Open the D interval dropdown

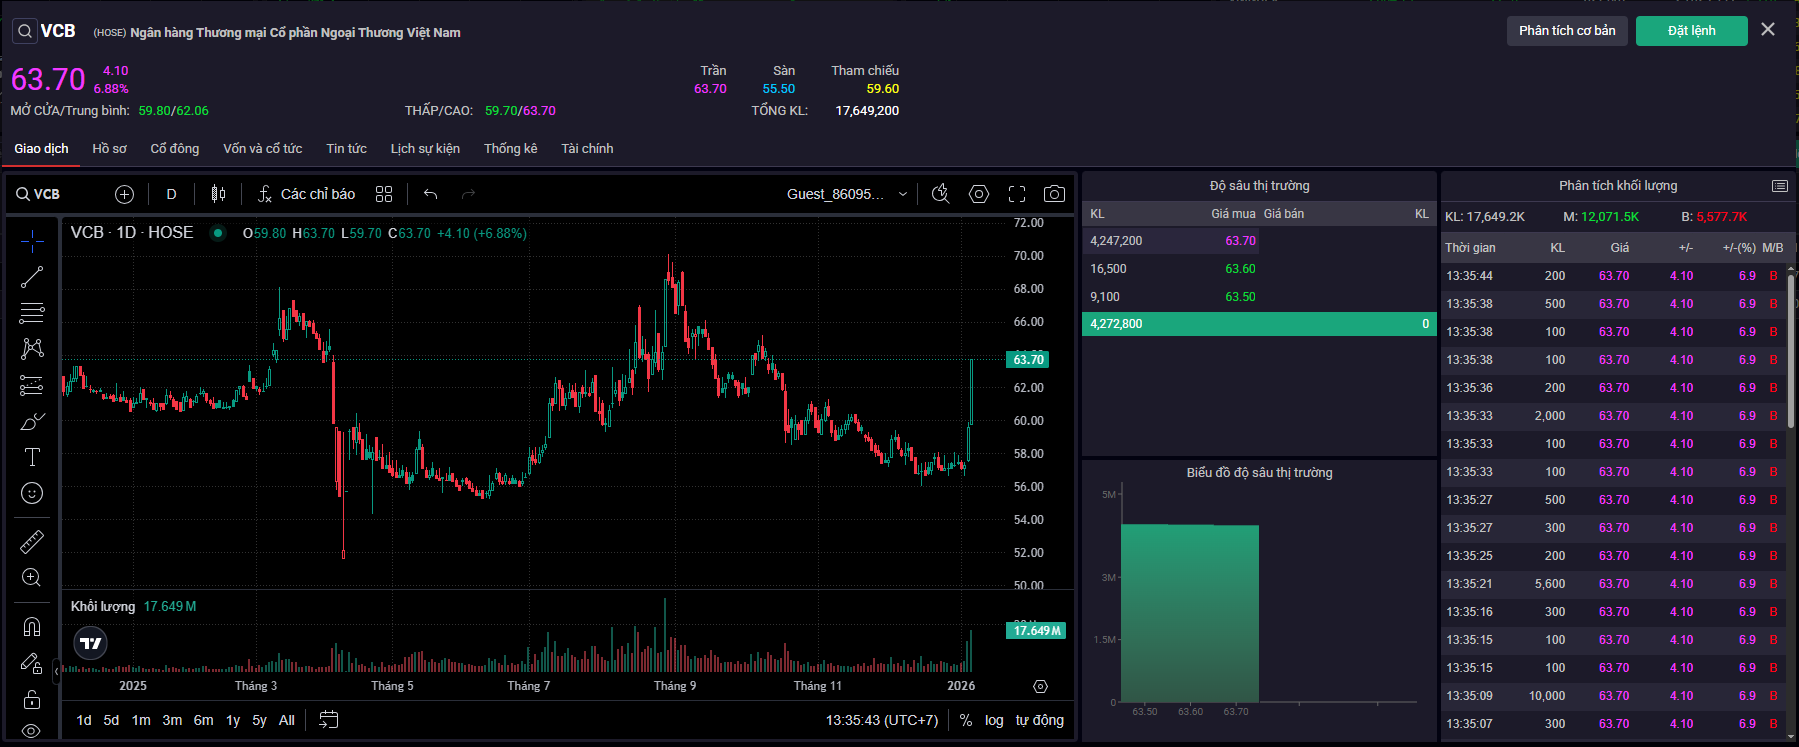pyautogui.click(x=171, y=194)
